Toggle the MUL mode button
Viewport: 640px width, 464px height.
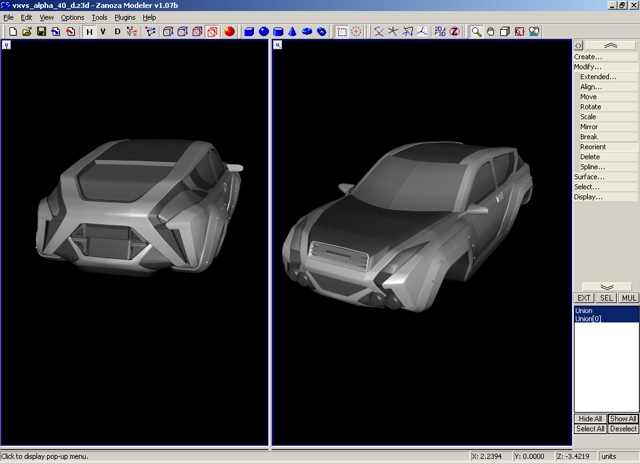click(x=628, y=298)
